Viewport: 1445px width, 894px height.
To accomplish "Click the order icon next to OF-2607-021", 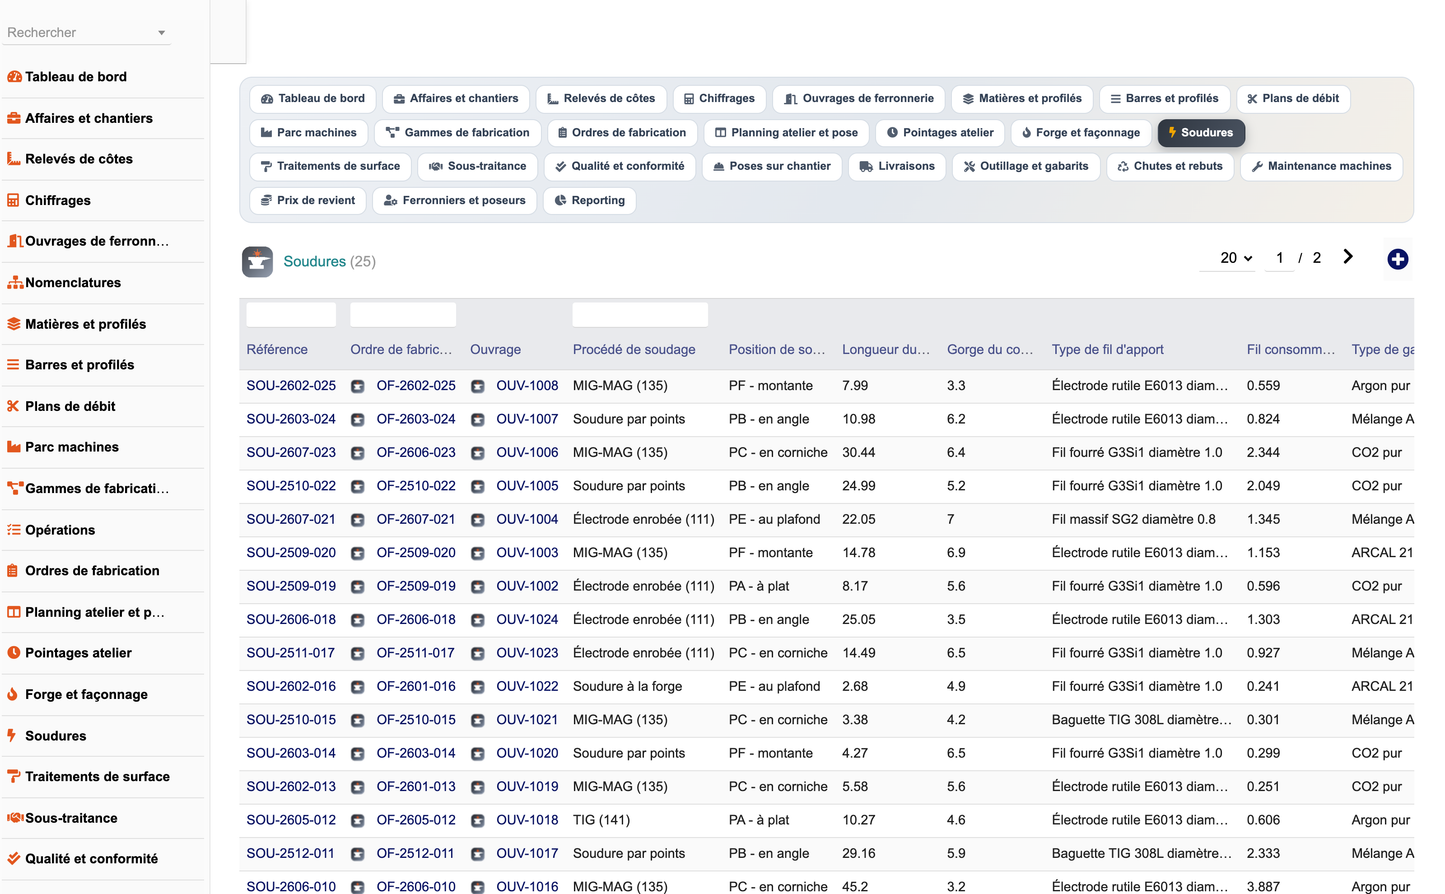I will click(x=358, y=520).
